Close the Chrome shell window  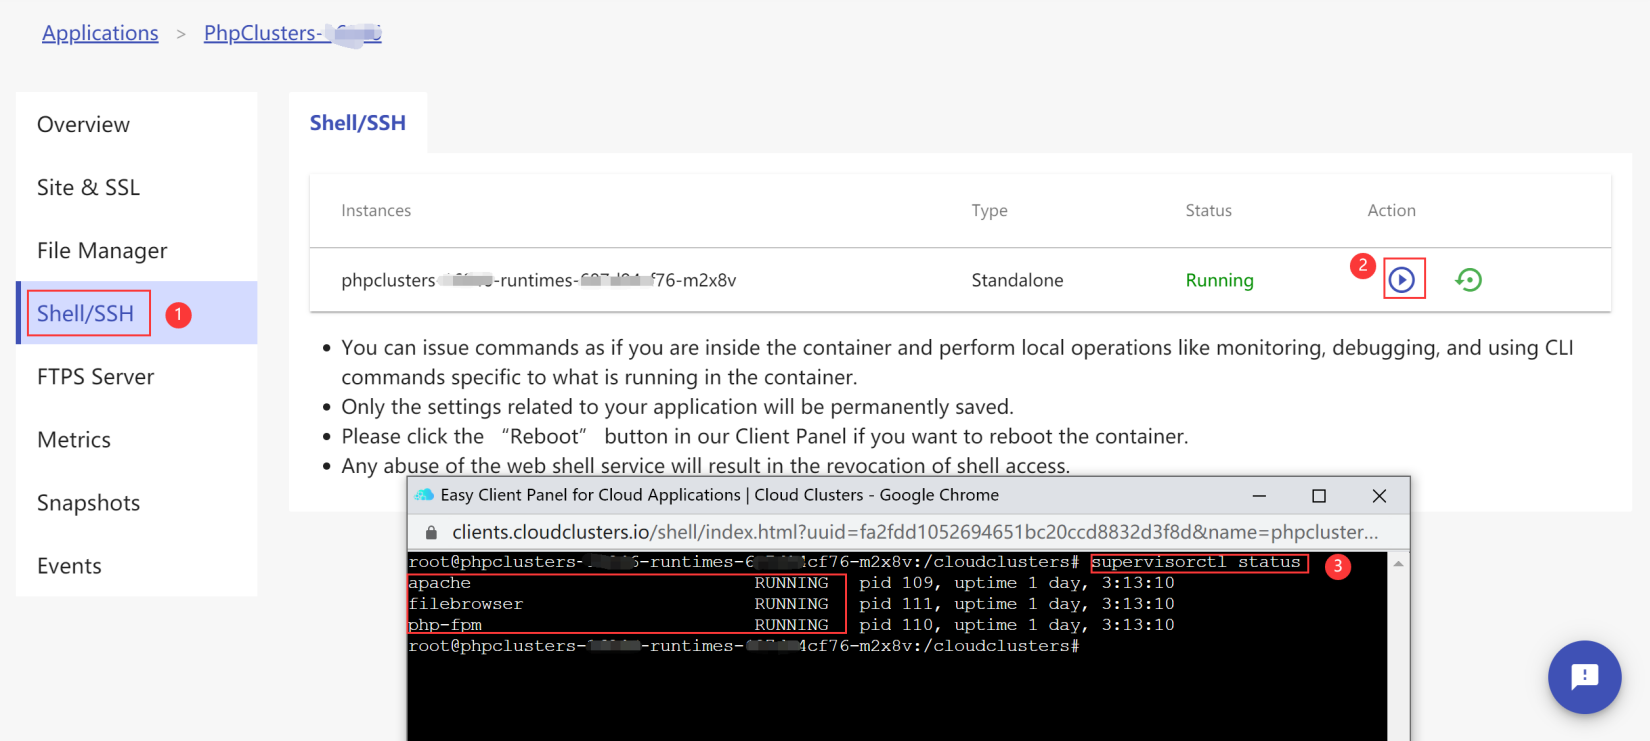tap(1379, 496)
